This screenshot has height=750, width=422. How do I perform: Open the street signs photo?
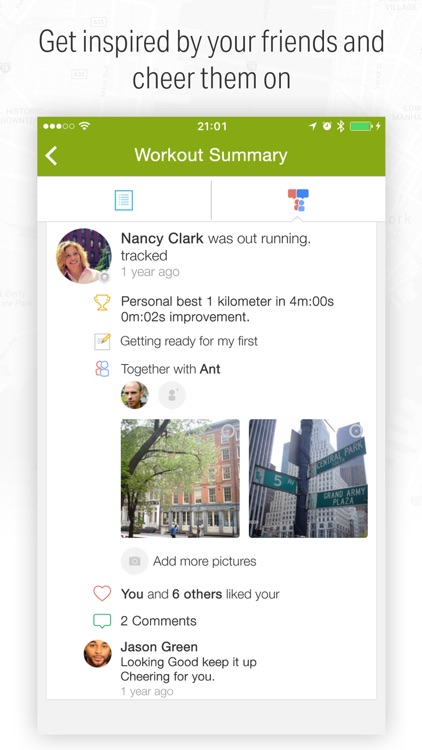point(309,478)
